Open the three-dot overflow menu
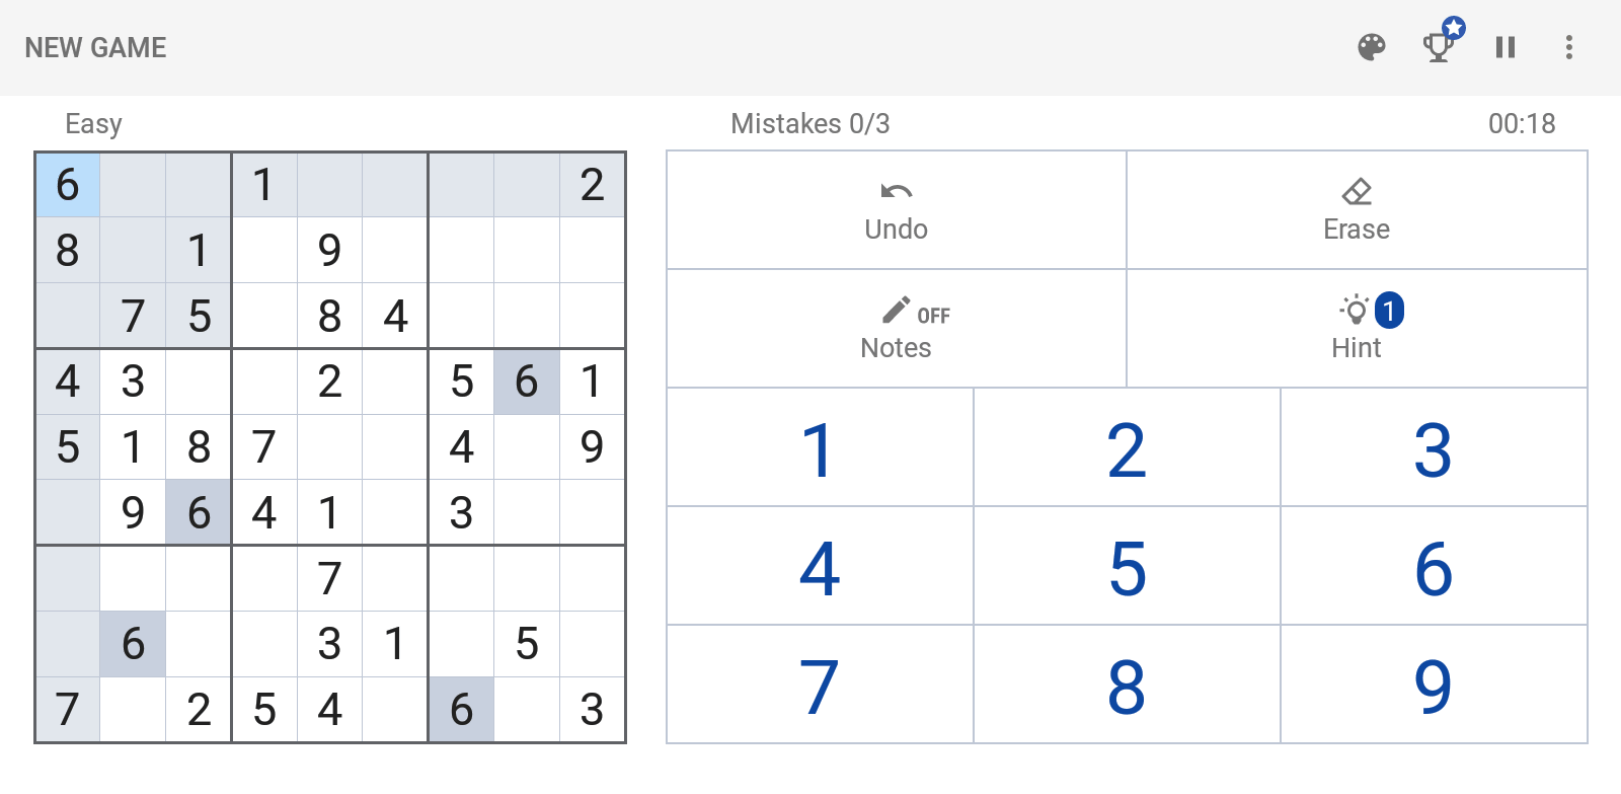 1568,47
